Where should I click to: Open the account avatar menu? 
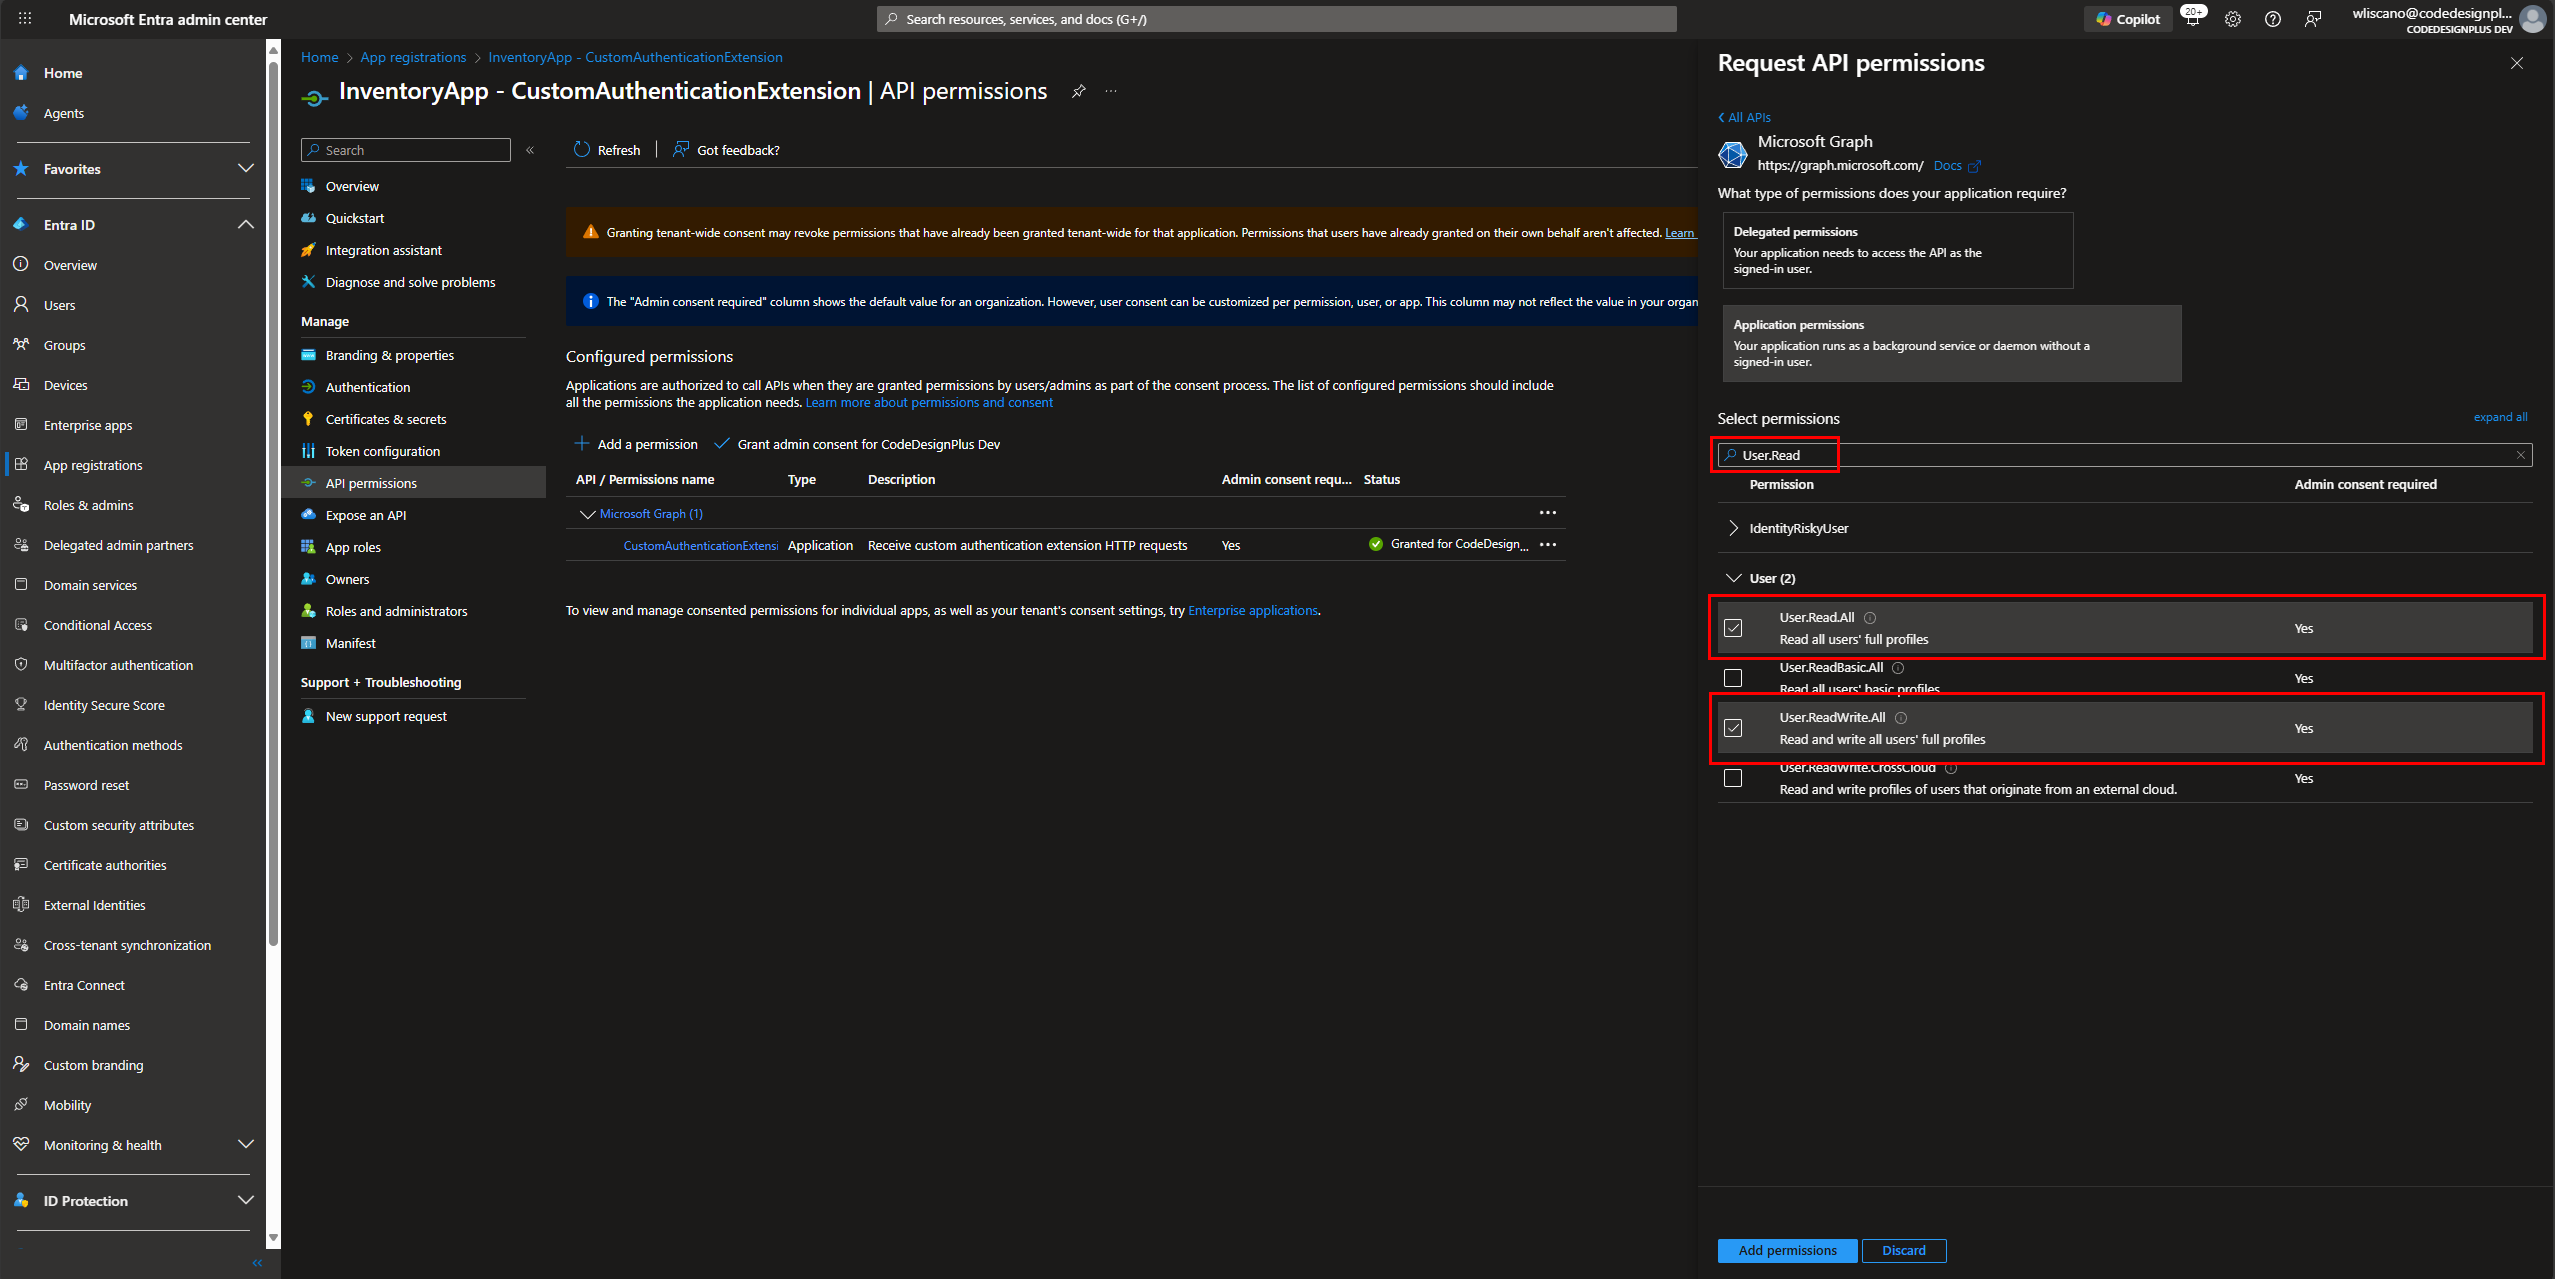tap(2533, 19)
